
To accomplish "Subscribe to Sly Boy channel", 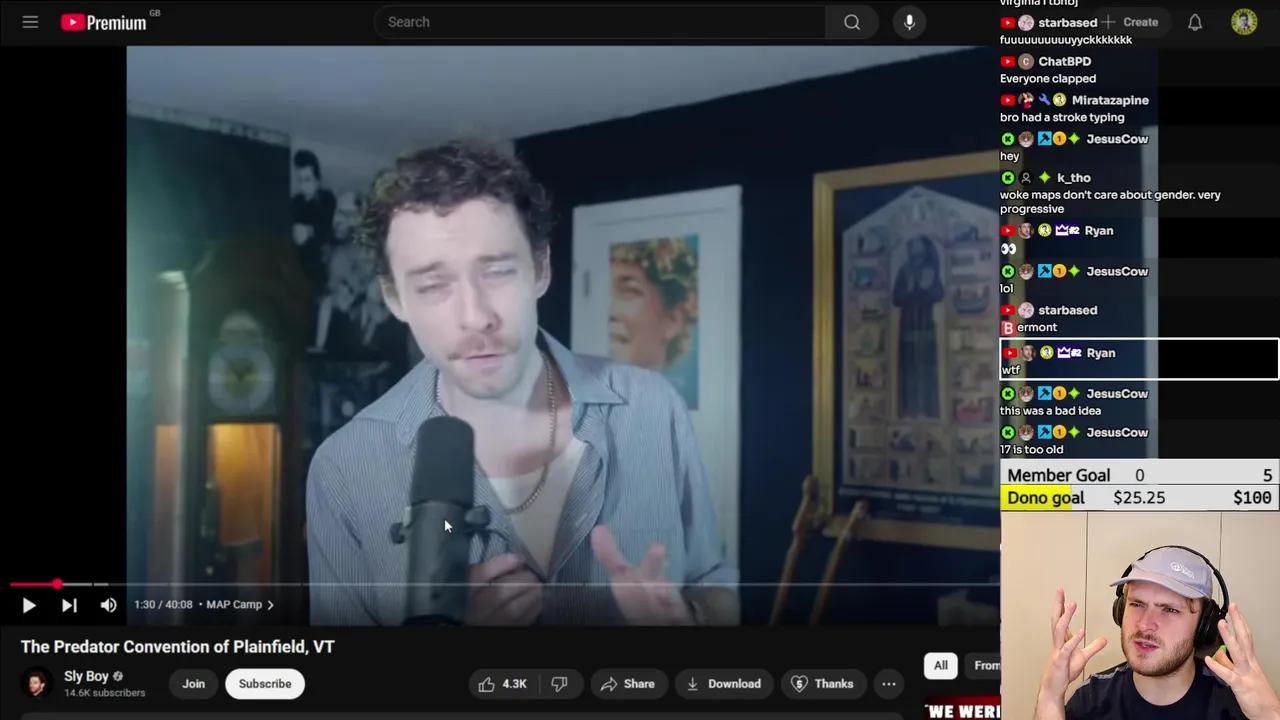I will (265, 684).
